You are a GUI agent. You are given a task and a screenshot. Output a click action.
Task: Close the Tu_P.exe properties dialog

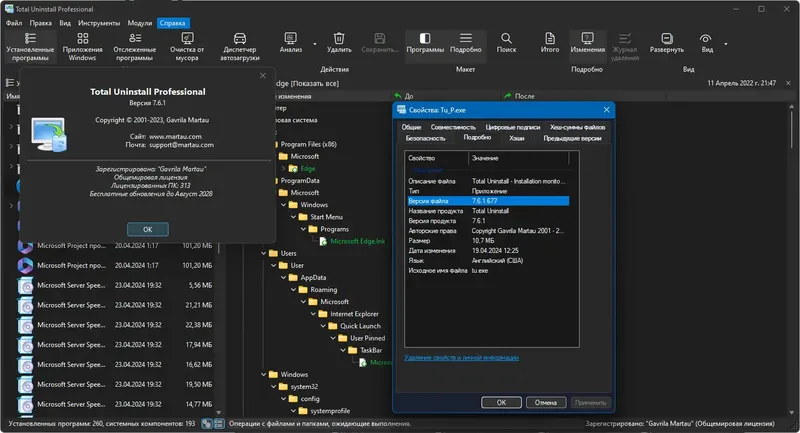click(x=606, y=110)
